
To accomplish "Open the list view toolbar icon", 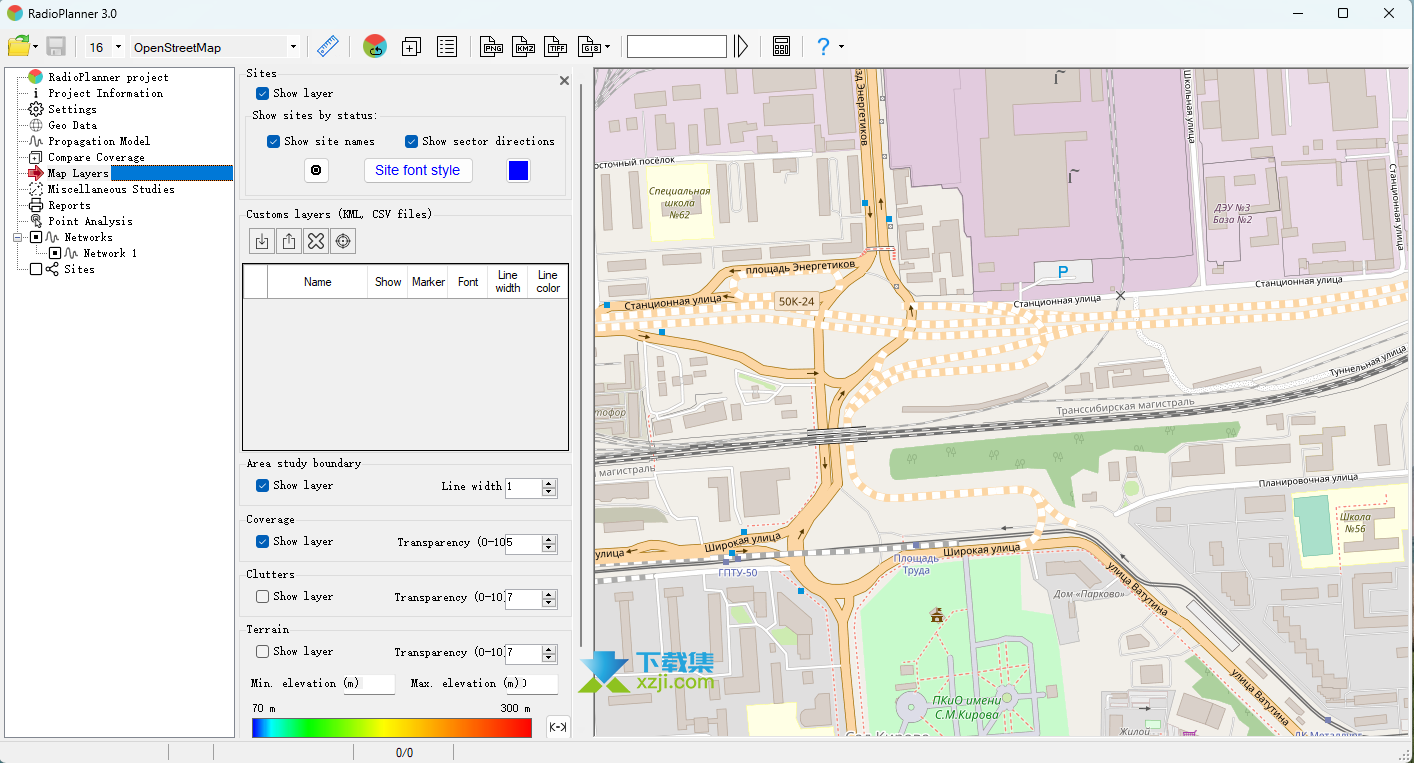I will [447, 46].
